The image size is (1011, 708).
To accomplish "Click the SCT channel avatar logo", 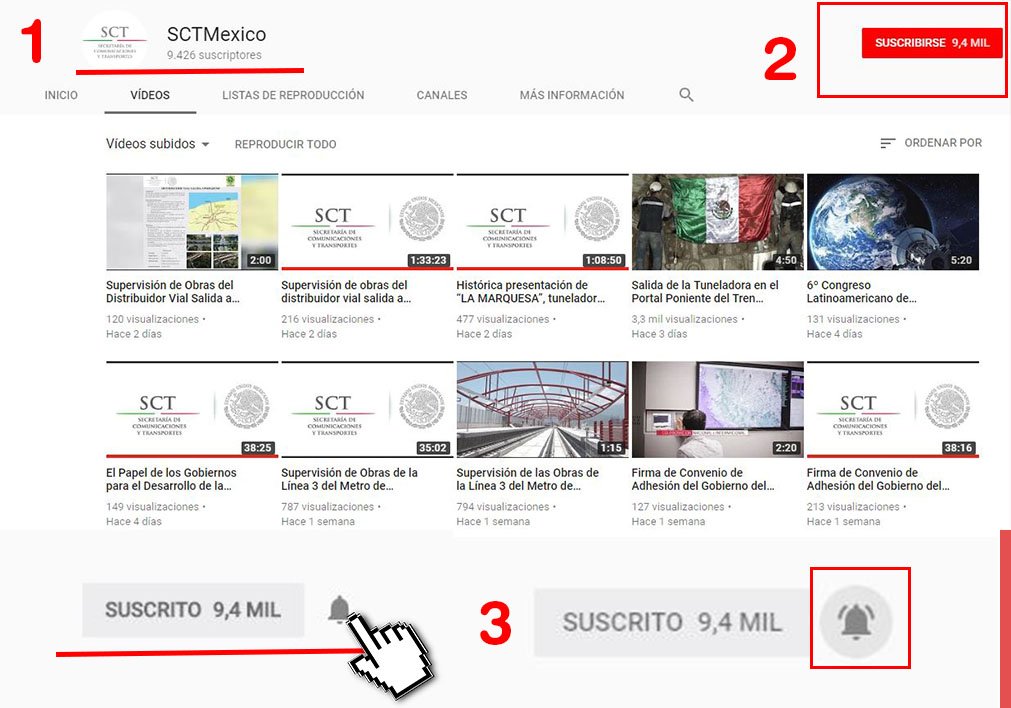I will pos(115,42).
